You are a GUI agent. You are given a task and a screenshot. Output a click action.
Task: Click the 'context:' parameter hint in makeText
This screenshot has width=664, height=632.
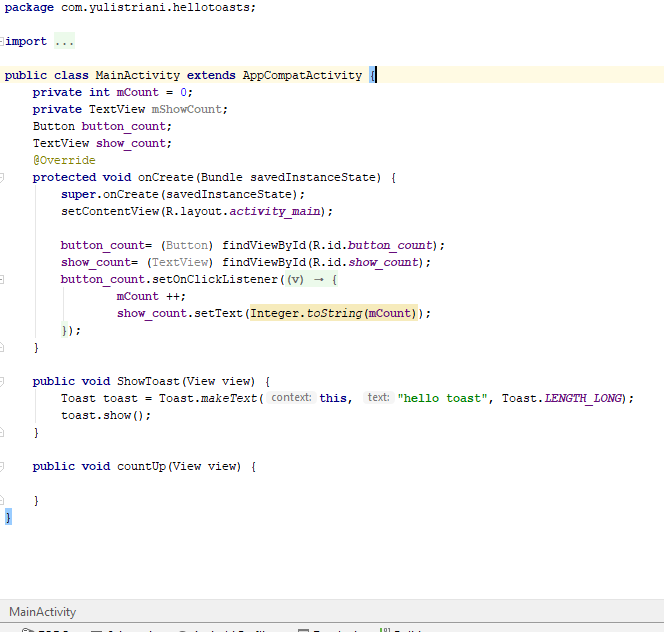pos(291,398)
